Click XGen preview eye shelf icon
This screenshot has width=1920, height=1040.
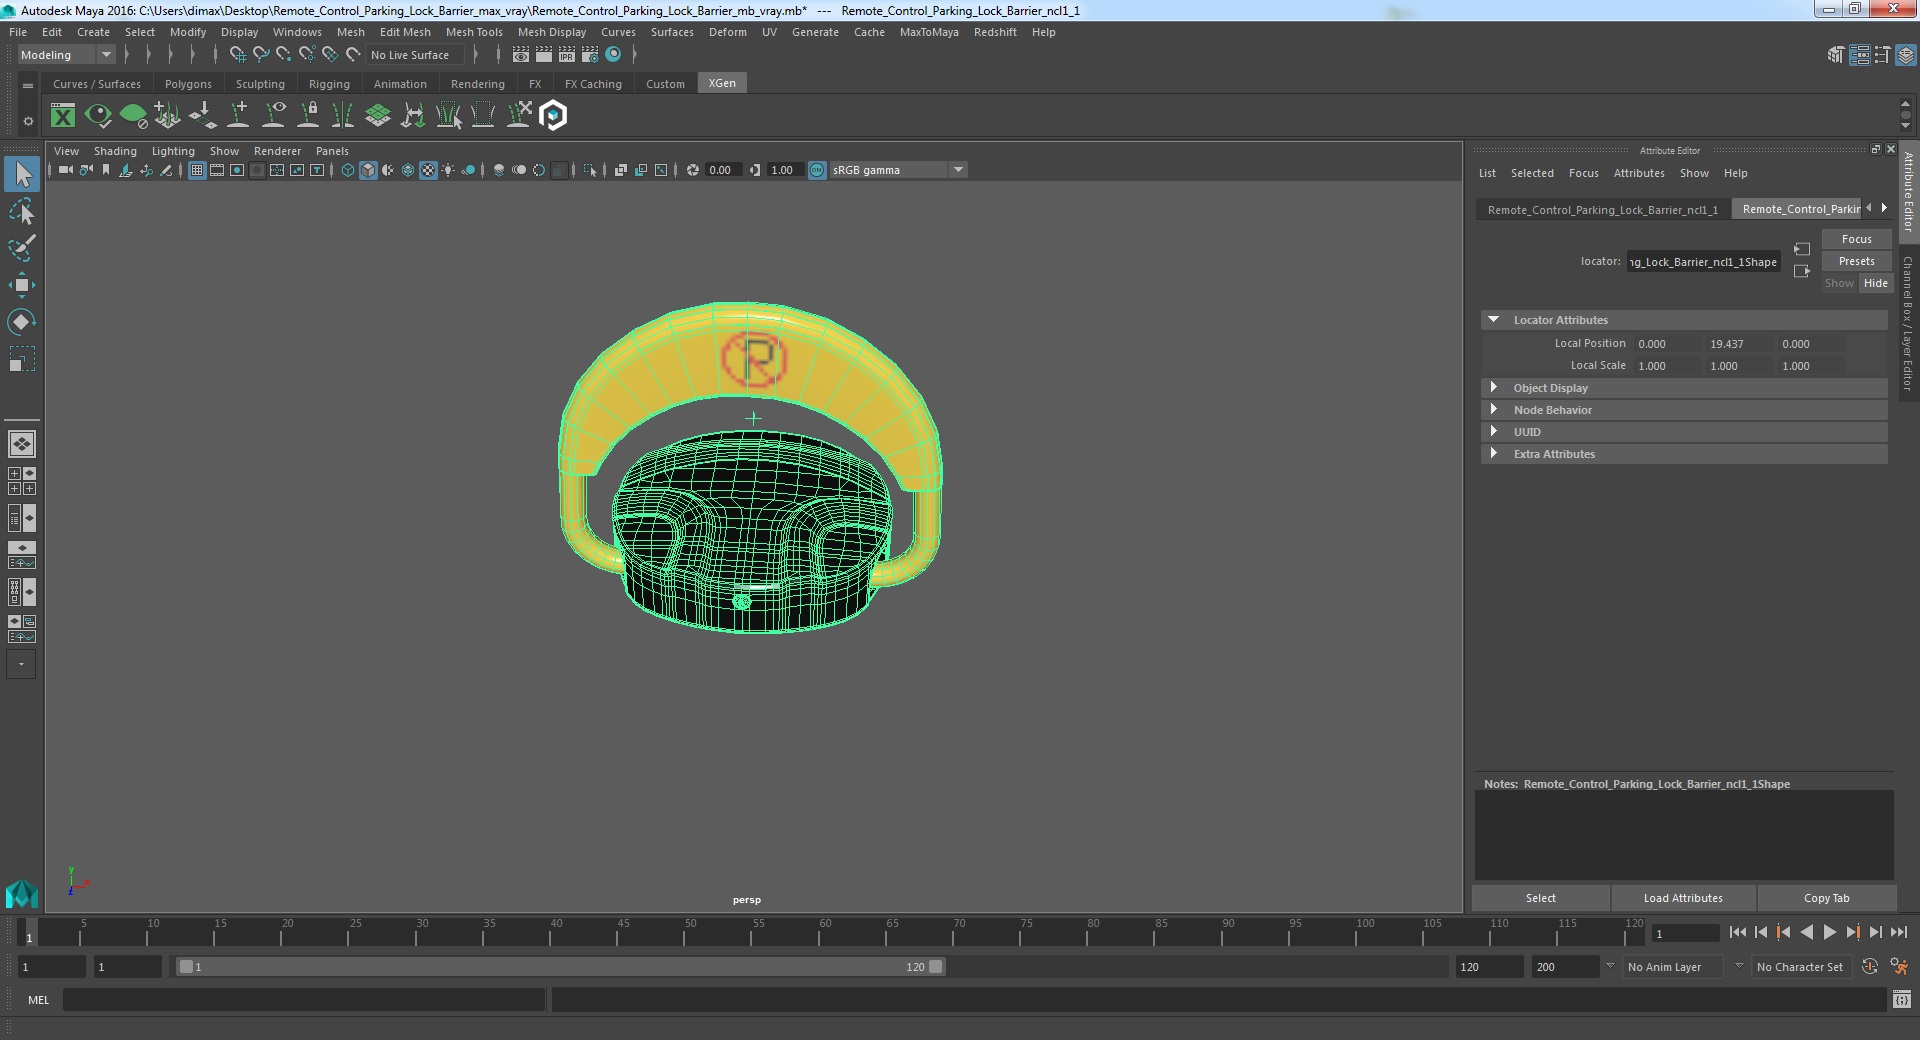tap(98, 116)
